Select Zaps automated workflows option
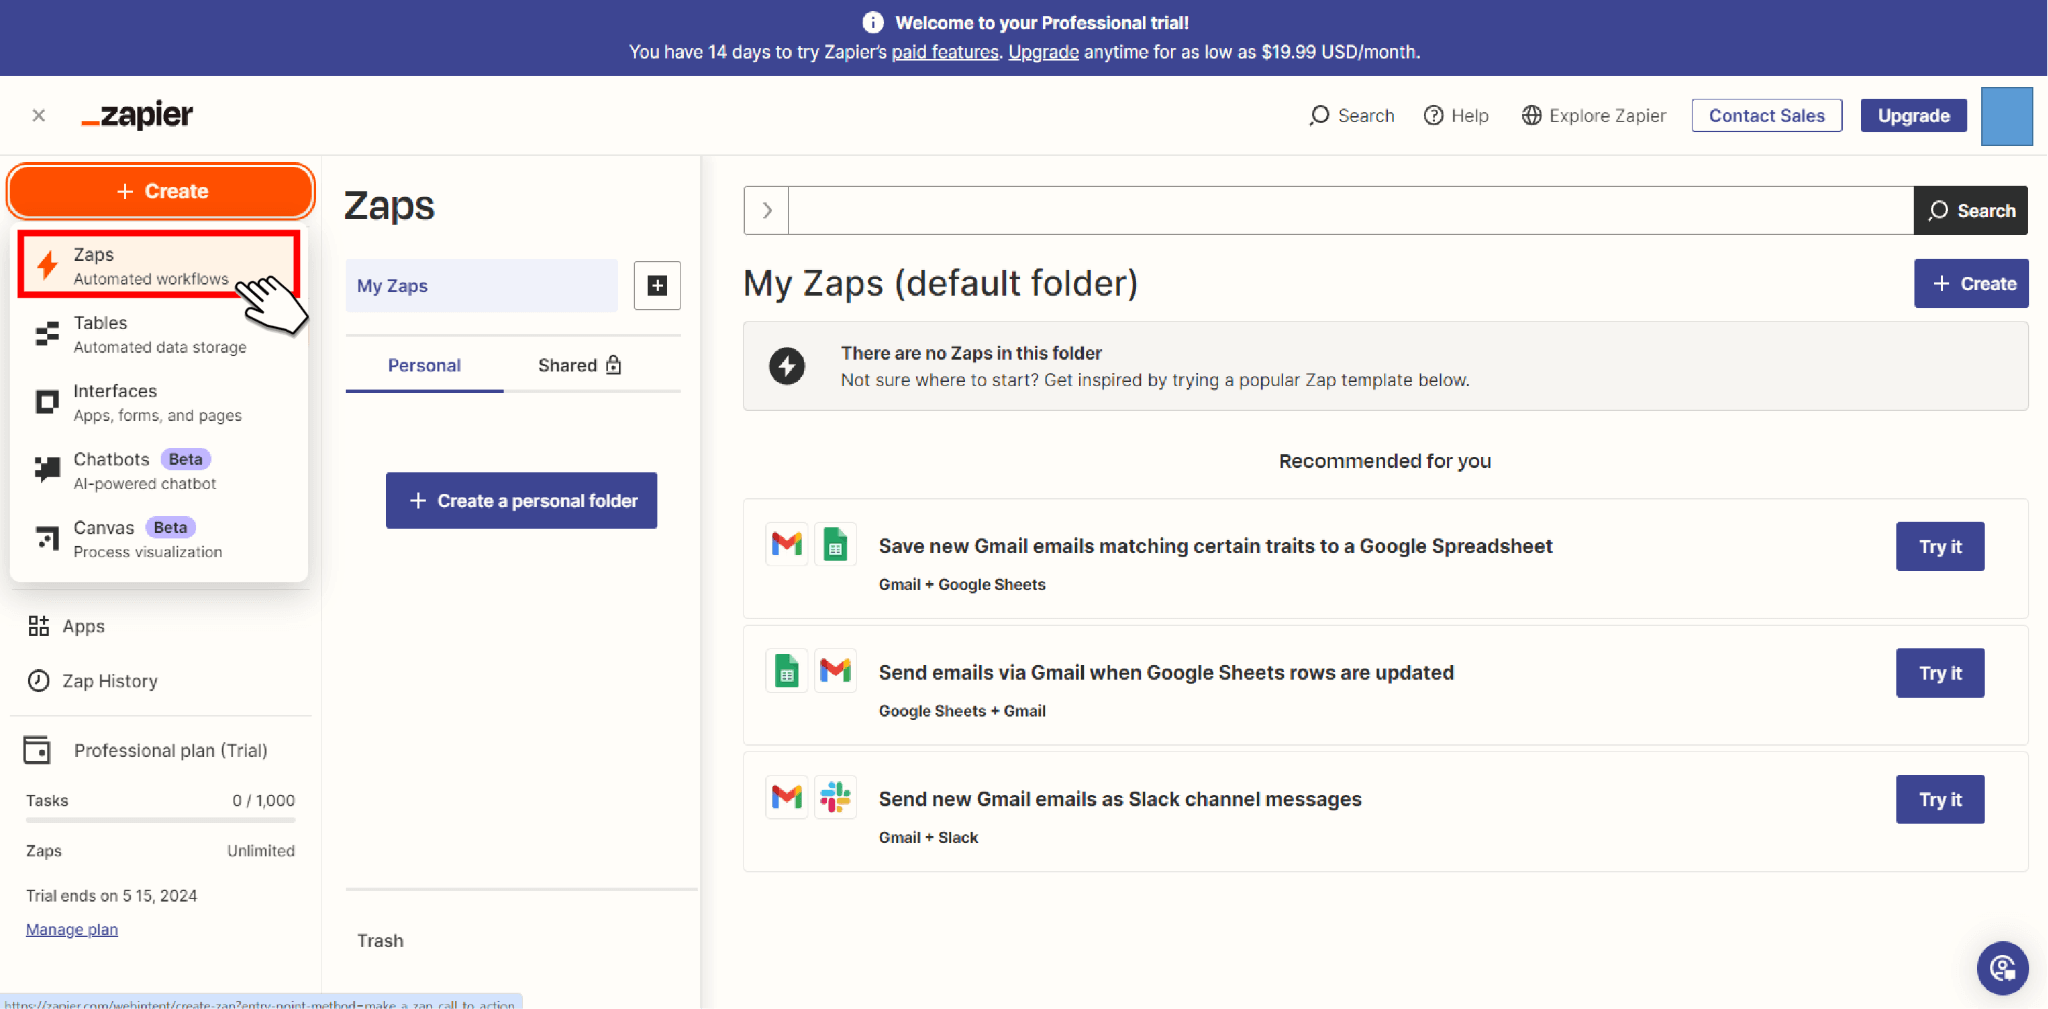 159,265
